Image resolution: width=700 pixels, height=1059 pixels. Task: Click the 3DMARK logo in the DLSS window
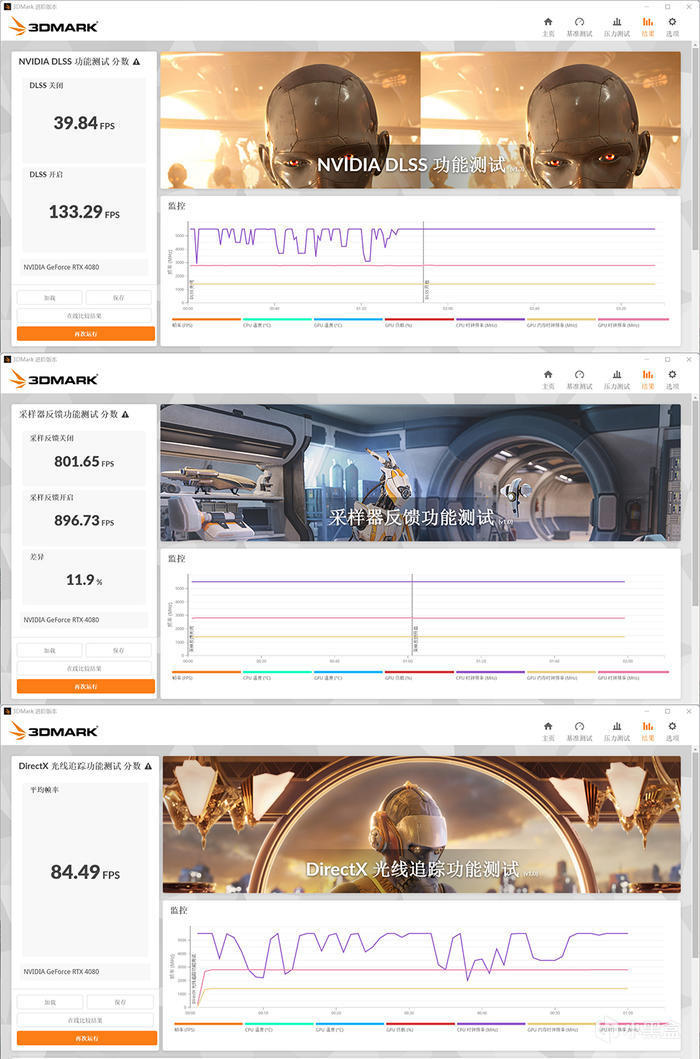[54, 26]
